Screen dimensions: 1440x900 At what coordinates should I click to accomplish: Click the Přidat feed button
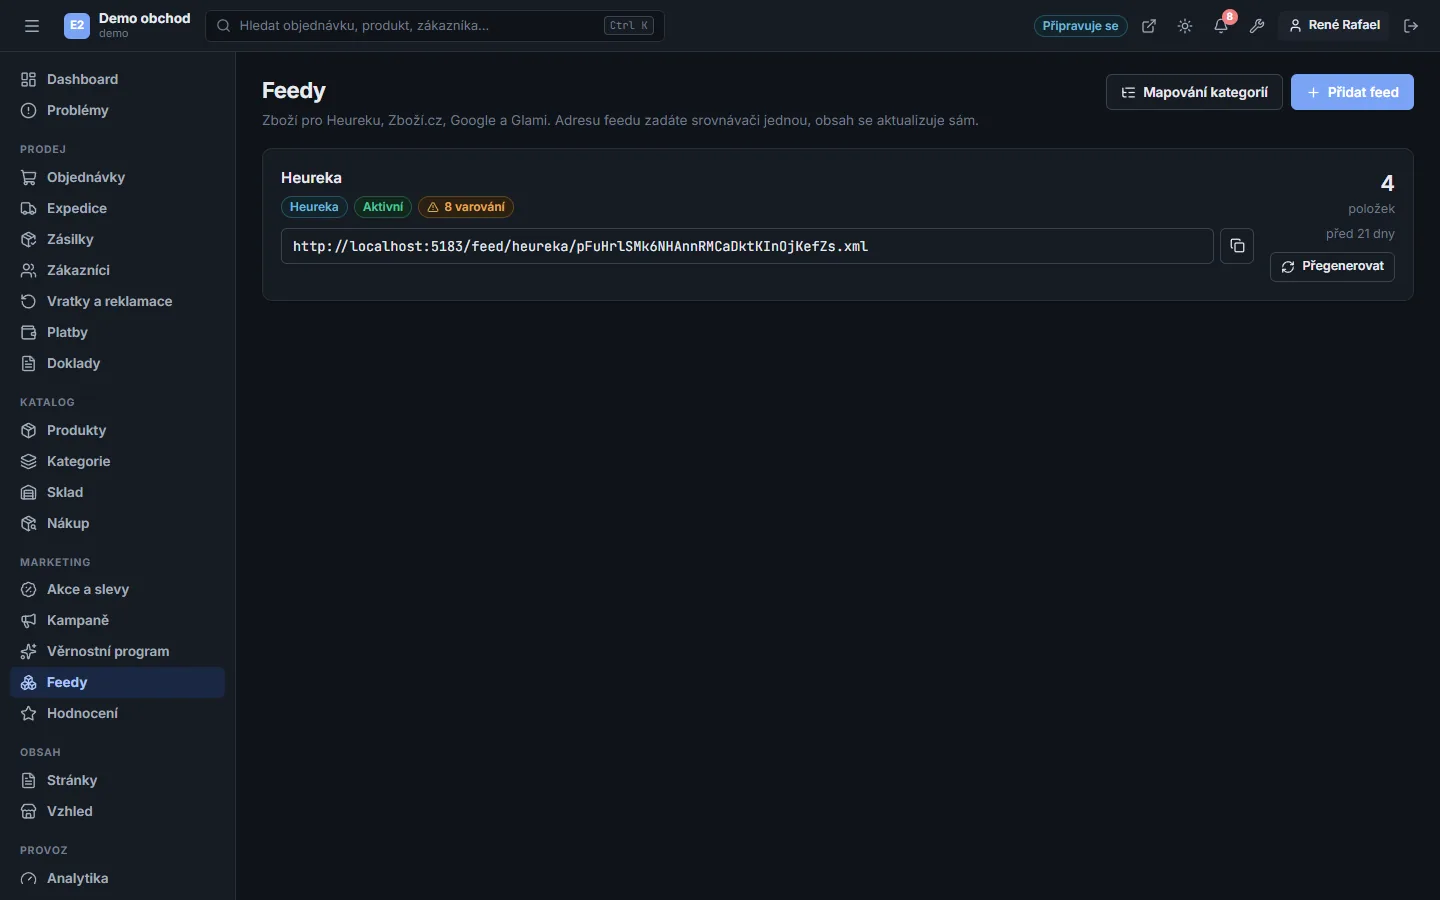(x=1352, y=92)
